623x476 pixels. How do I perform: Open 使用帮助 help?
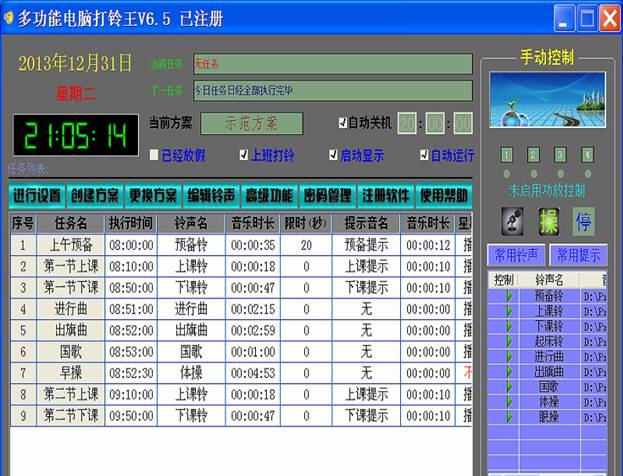[444, 196]
